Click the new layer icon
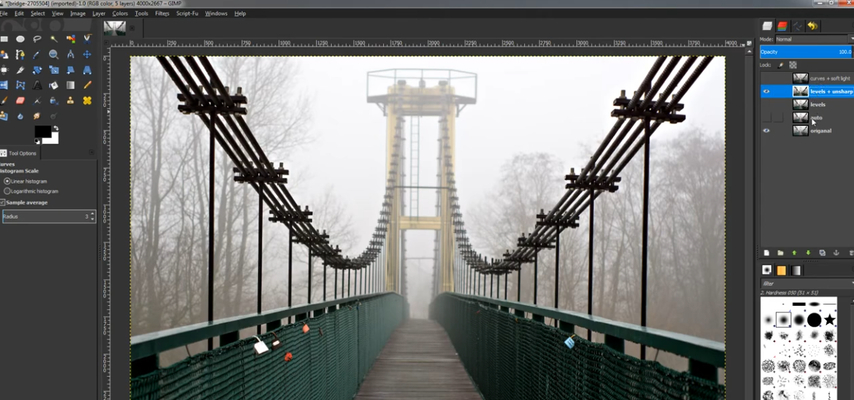The image size is (854, 400). [x=766, y=253]
